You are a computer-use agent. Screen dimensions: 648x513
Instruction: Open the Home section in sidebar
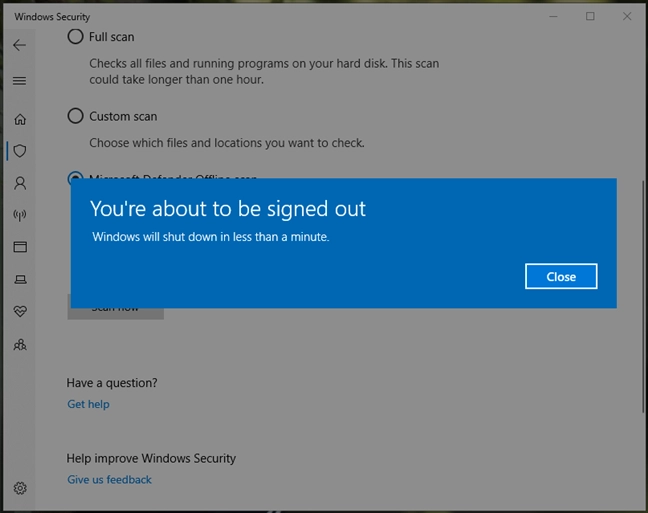pos(20,119)
